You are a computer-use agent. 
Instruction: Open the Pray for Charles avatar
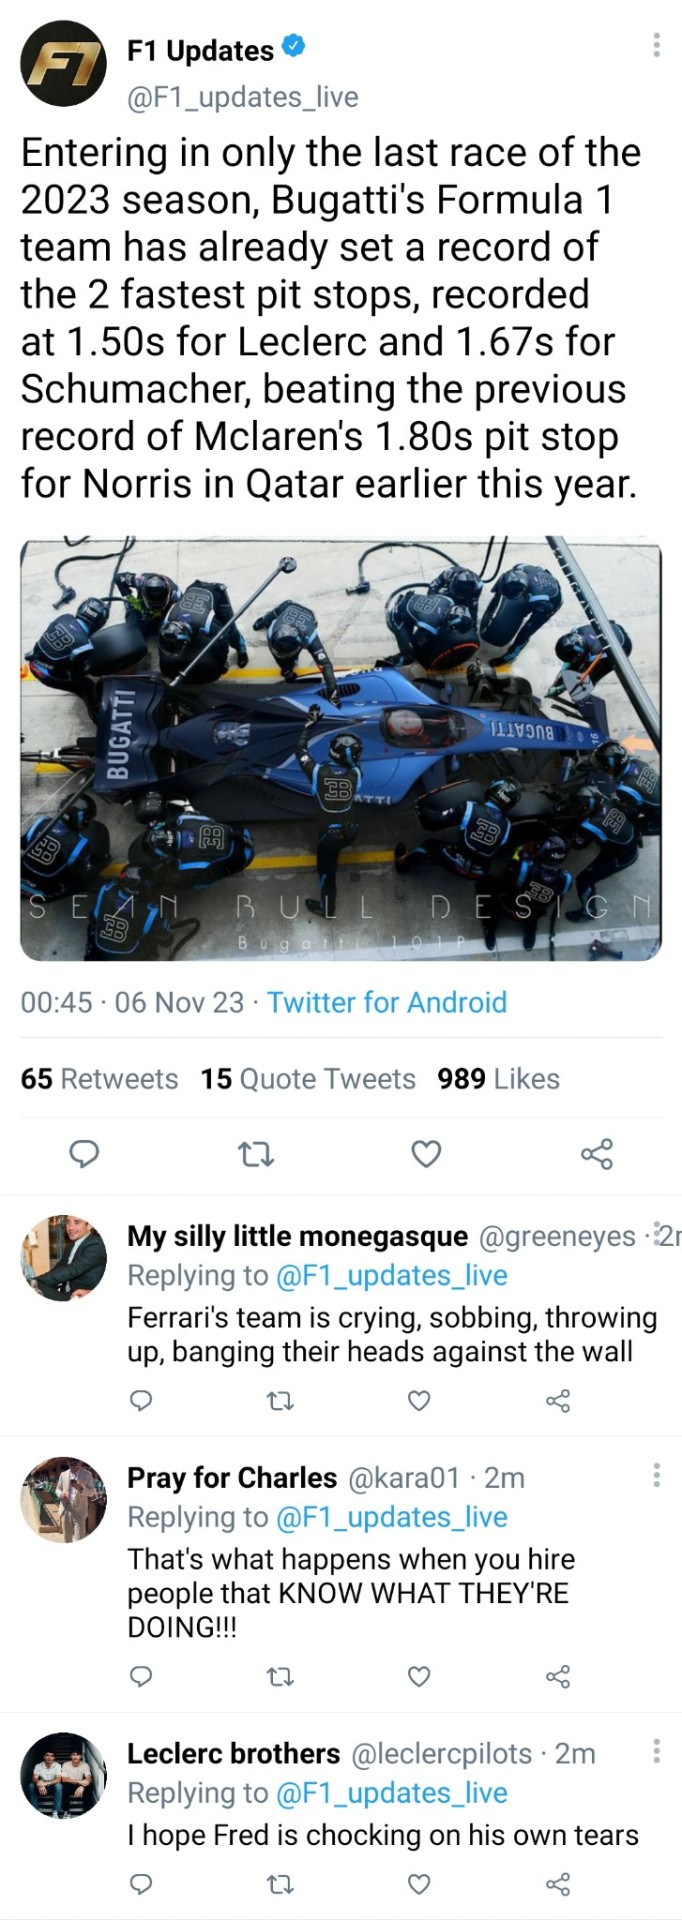point(64,1499)
